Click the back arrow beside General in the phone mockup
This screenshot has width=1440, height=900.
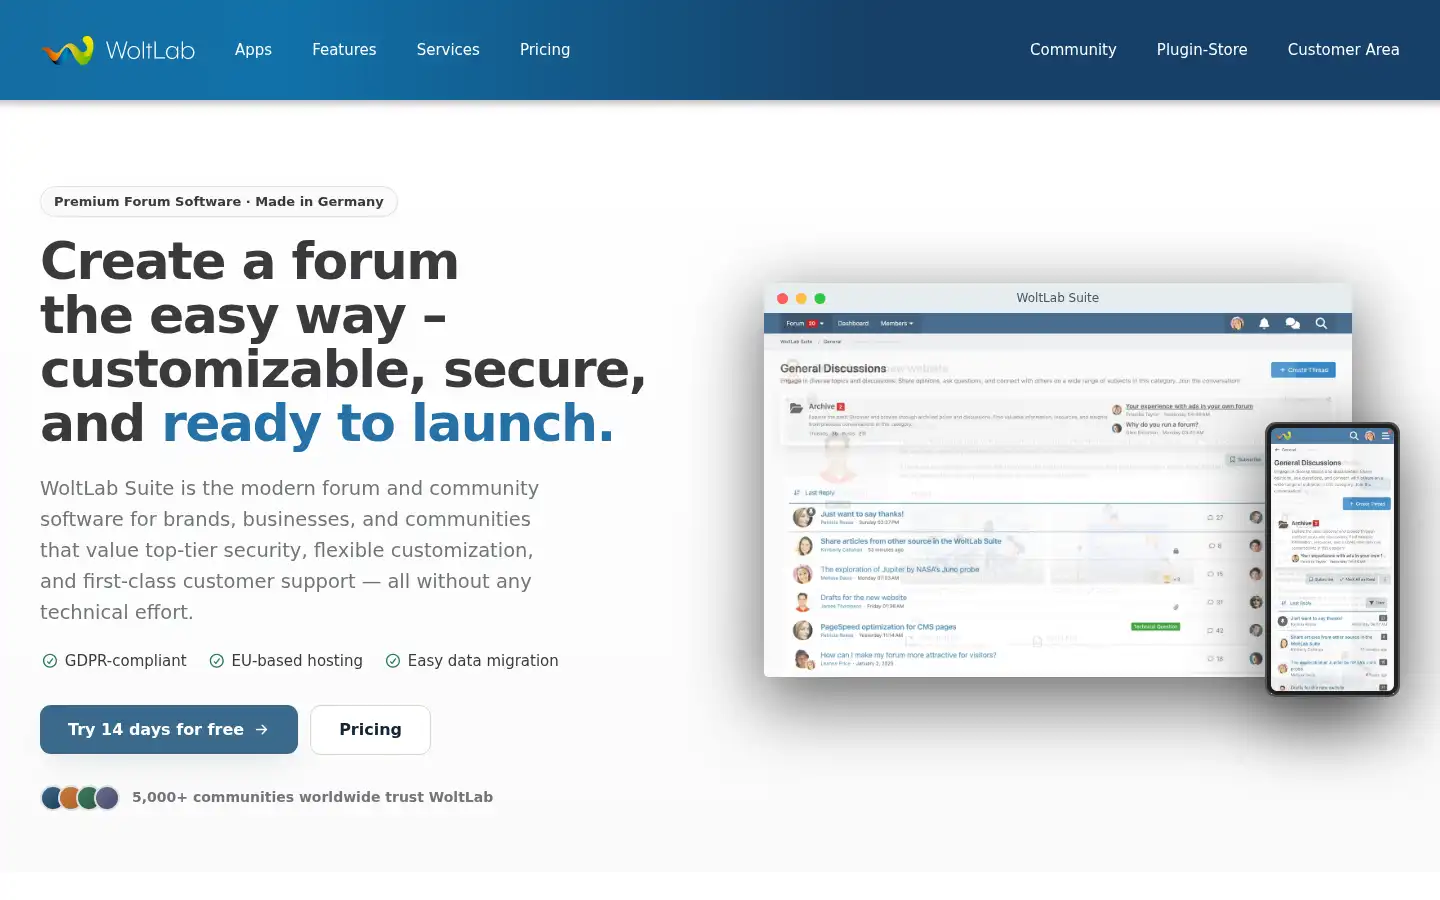(x=1277, y=450)
